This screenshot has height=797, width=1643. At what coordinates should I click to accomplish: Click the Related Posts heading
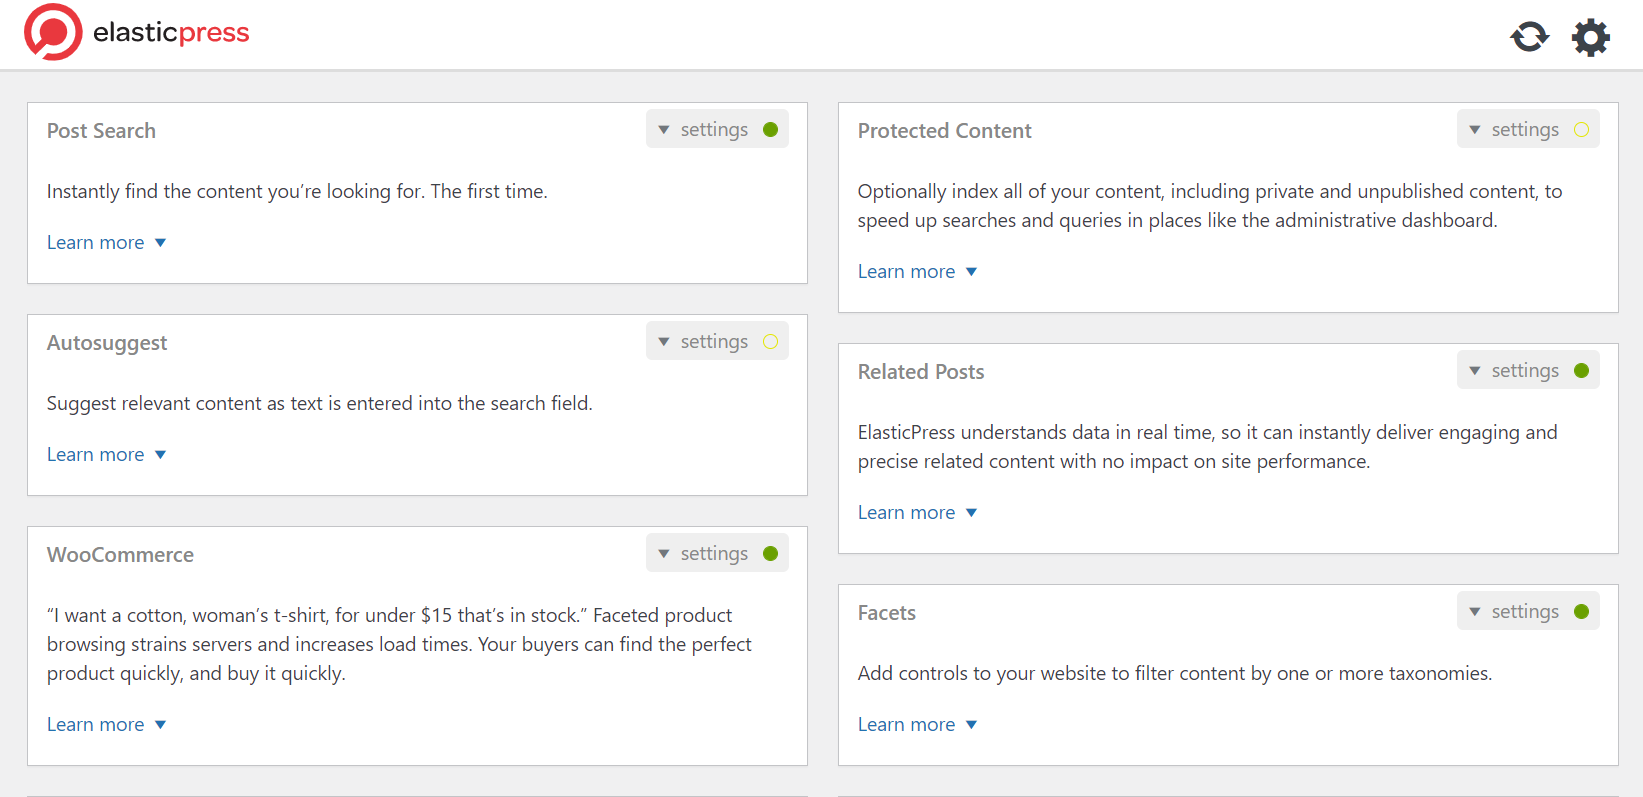pyautogui.click(x=921, y=371)
